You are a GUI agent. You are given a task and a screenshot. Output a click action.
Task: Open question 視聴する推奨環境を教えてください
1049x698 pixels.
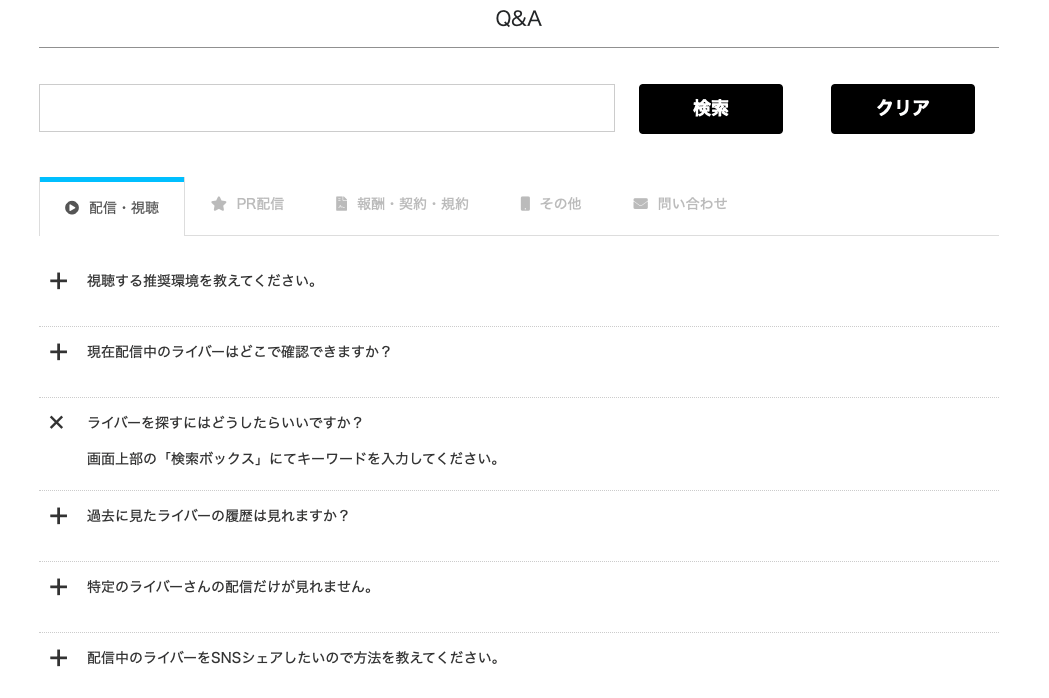tap(202, 281)
